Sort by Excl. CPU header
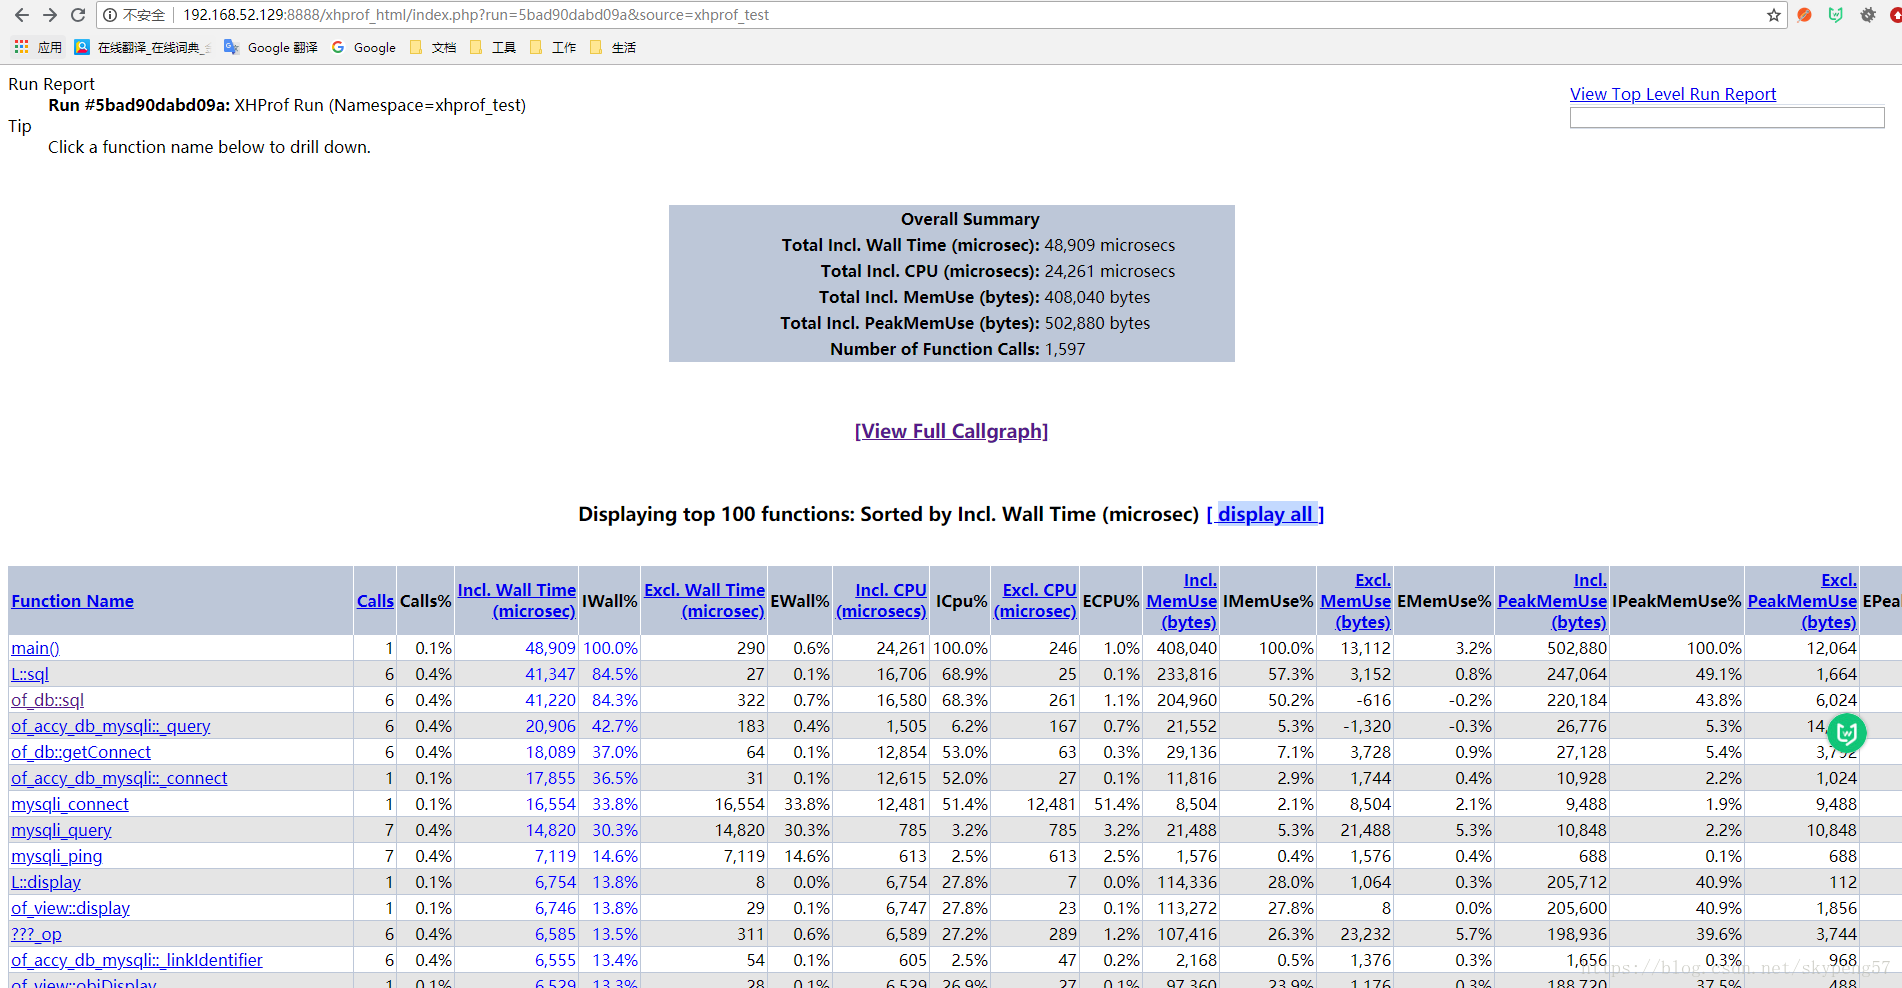This screenshot has height=988, width=1902. [x=1035, y=601]
